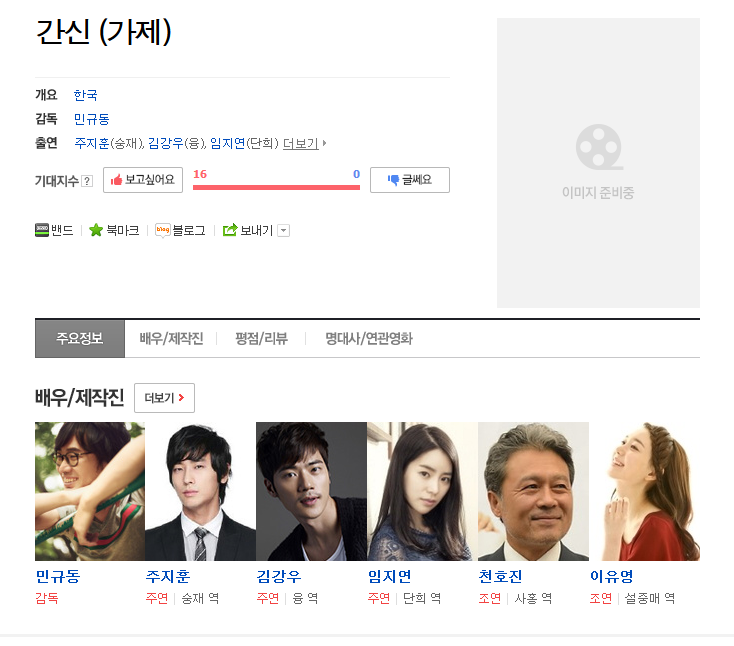Click the thumbs-up 보고싶어요 button

(x=143, y=180)
